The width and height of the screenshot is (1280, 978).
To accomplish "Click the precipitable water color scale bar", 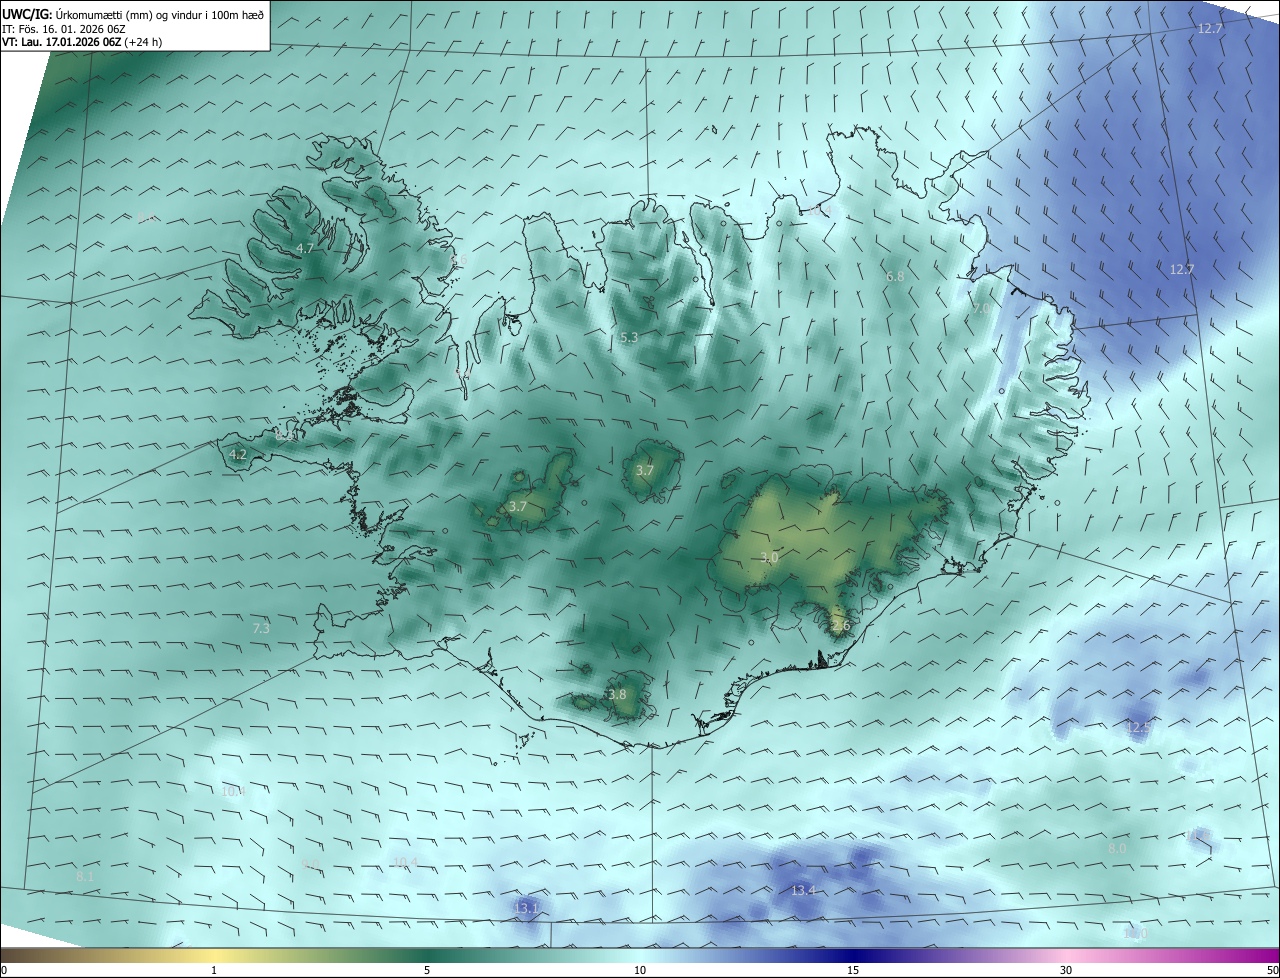I will click(640, 955).
